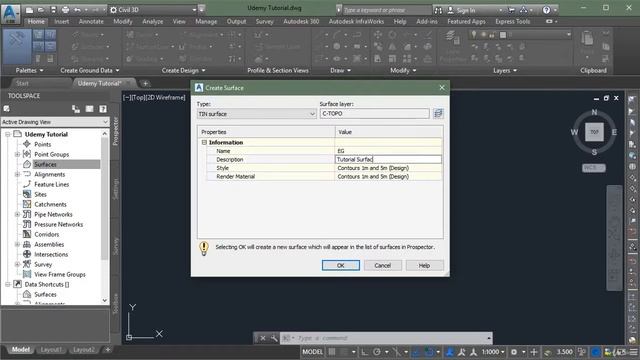Open the Annotate ribbon tab
This screenshot has width=640, height=360.
pos(91,21)
